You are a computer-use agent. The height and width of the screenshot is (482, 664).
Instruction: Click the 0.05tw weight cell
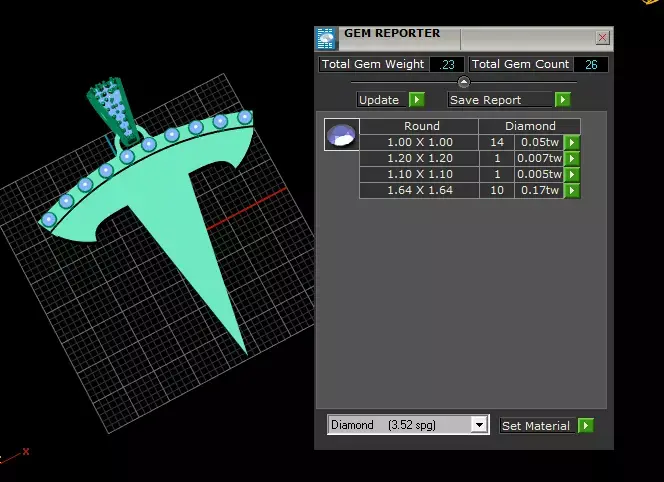(540, 142)
